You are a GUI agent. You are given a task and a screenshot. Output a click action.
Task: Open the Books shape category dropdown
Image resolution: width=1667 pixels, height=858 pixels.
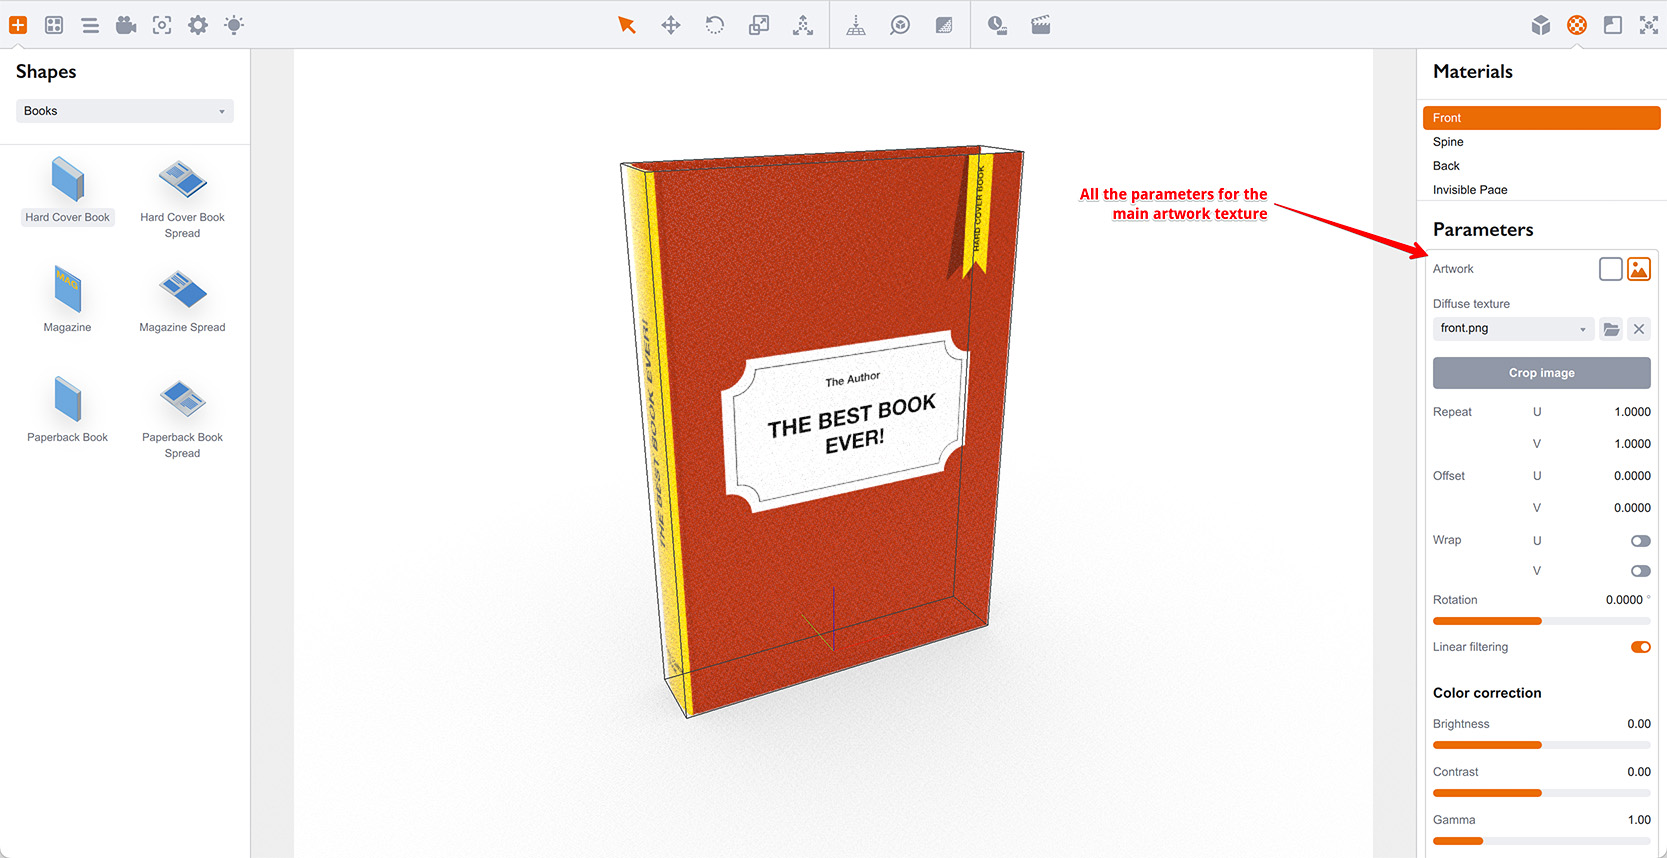[125, 111]
